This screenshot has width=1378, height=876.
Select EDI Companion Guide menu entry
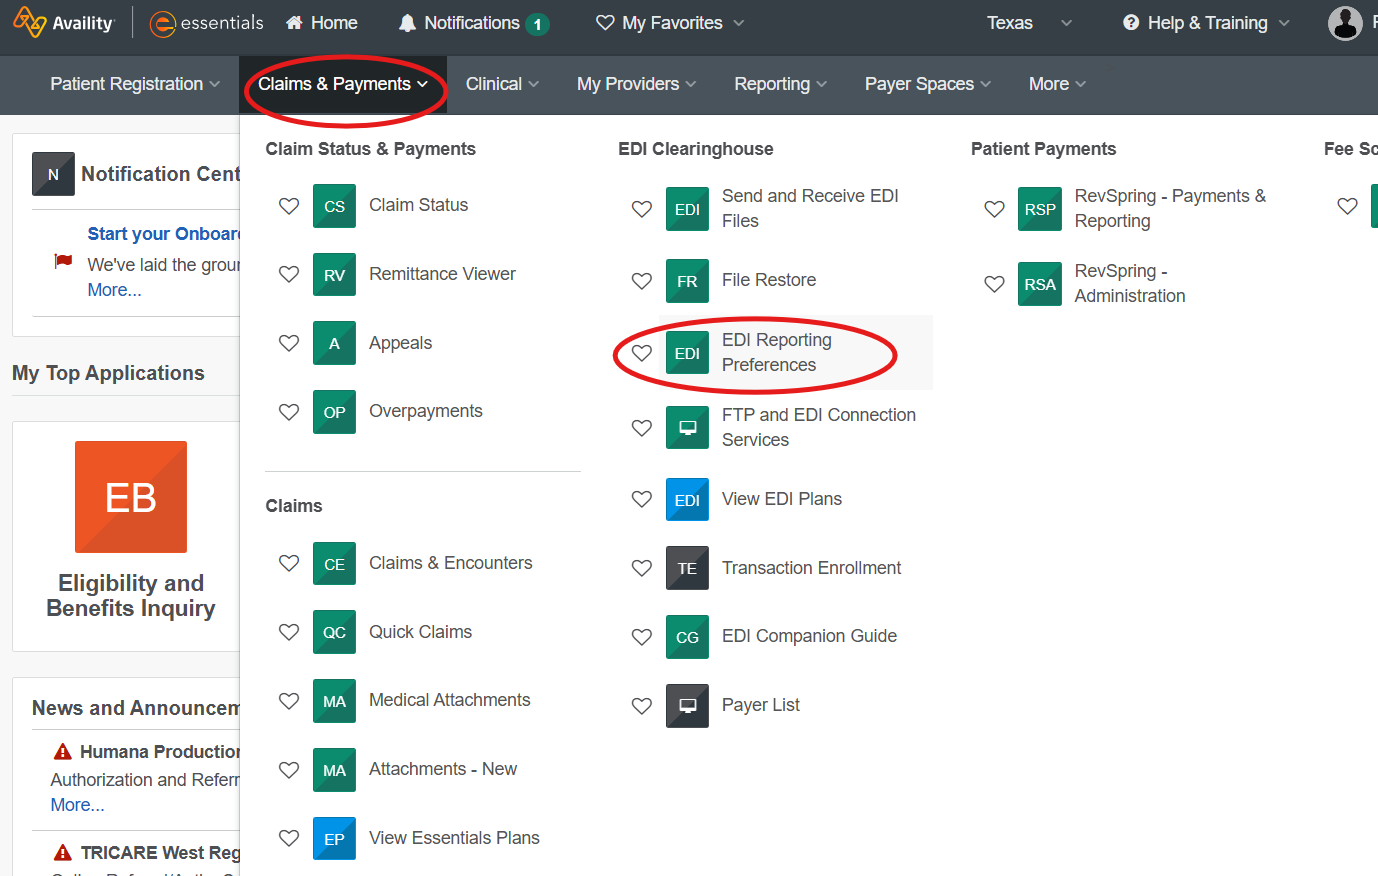(x=809, y=636)
